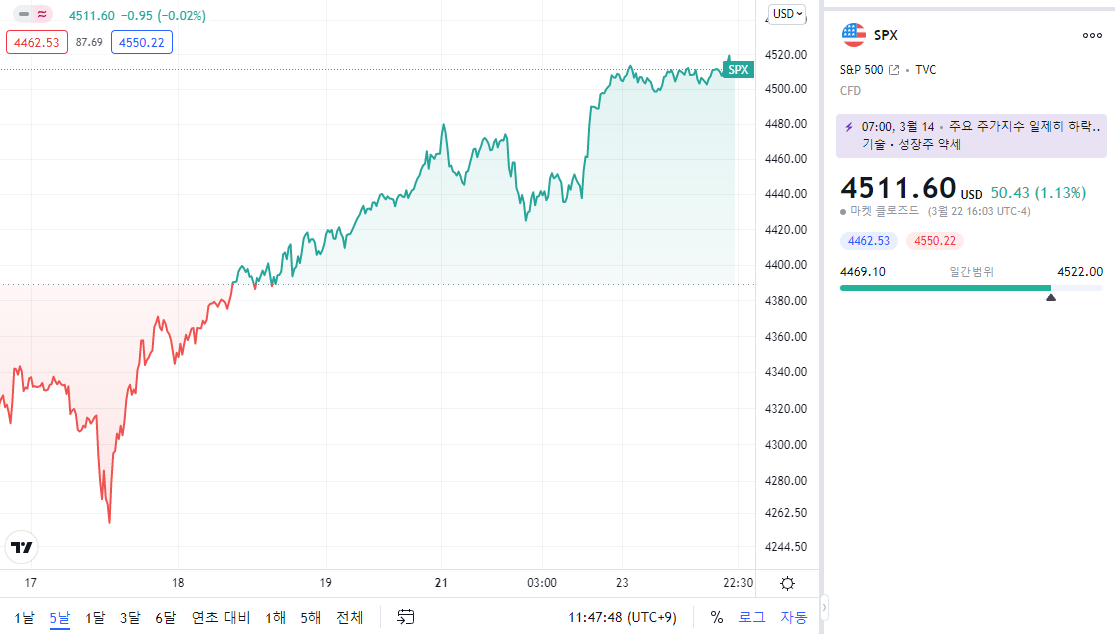The image size is (1115, 634).
Task: Click the red 4462.53 sell button
Action: pos(37,43)
